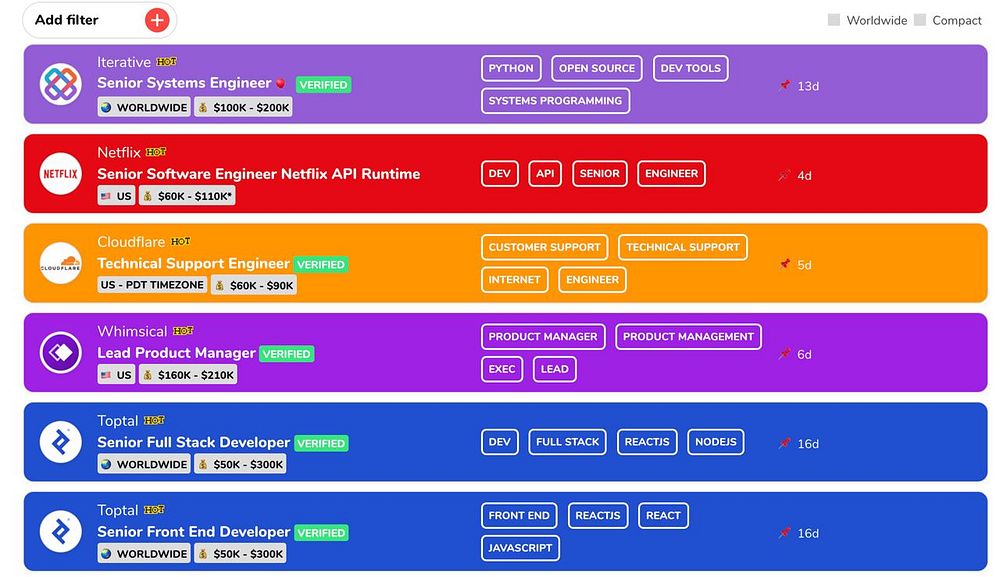Open the Add filter selector
Image resolution: width=1000 pixels, height=577 pixels.
99,20
